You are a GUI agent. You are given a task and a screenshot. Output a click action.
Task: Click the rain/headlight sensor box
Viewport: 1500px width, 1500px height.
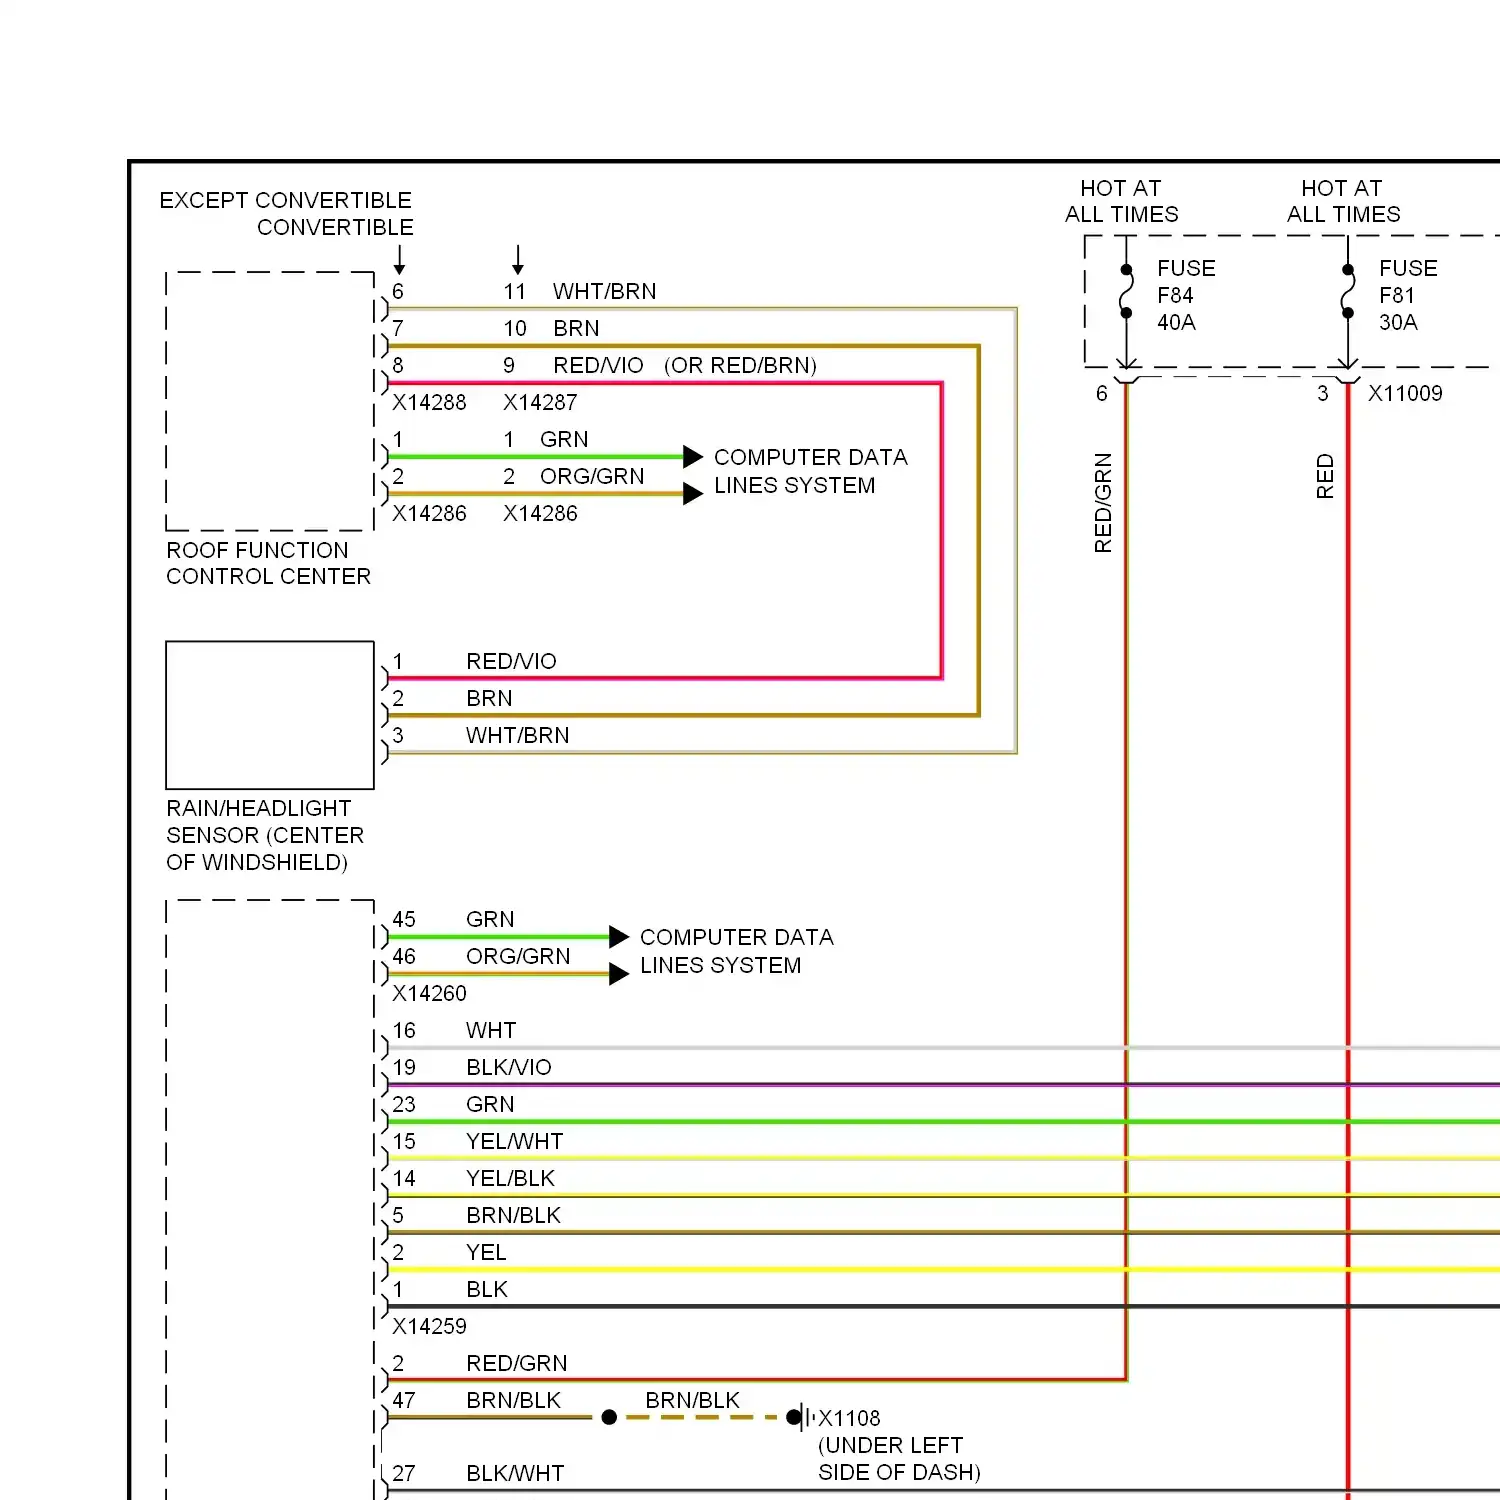point(270,715)
